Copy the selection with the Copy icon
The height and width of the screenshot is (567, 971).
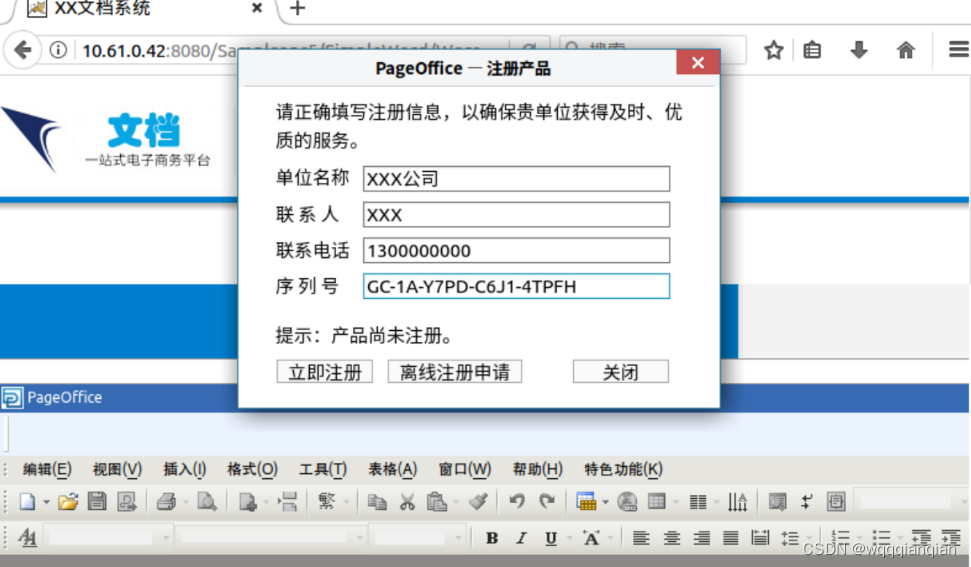[x=377, y=501]
